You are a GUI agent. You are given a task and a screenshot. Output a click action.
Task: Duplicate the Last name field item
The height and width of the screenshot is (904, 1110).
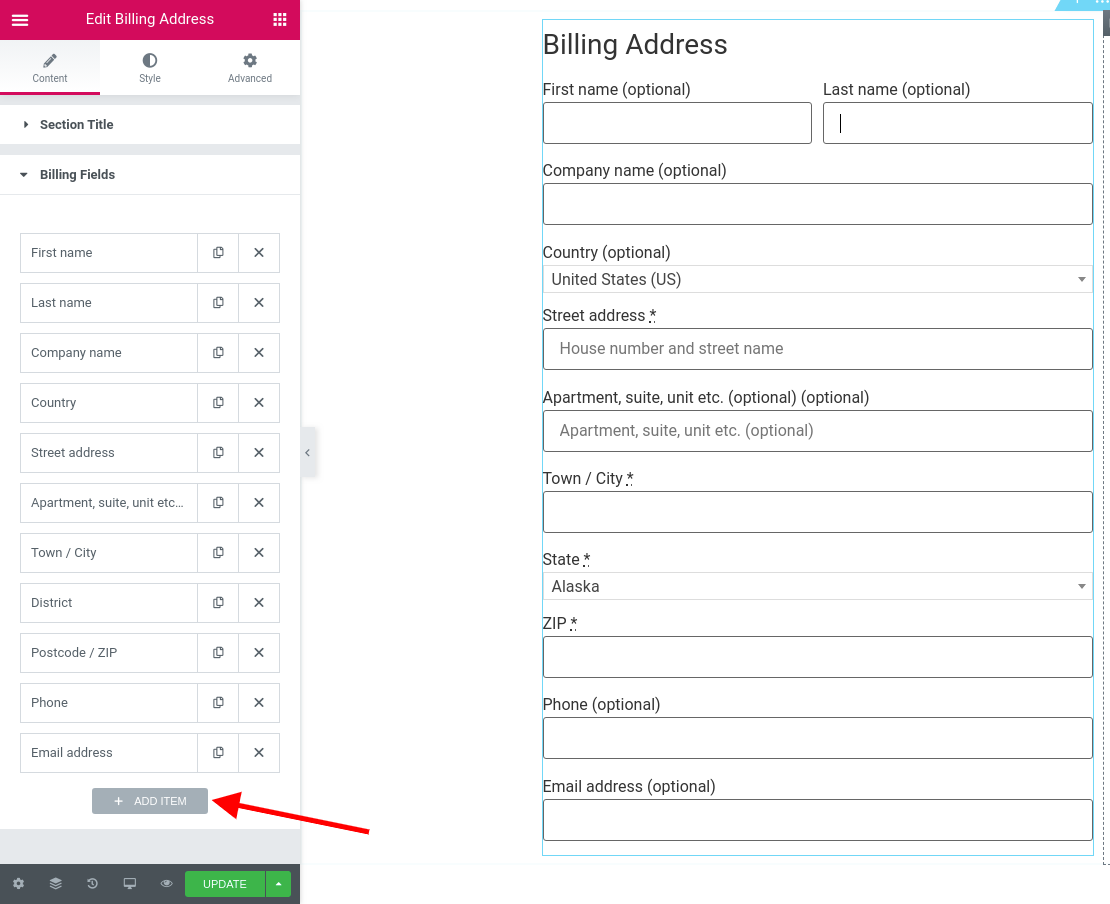point(218,303)
